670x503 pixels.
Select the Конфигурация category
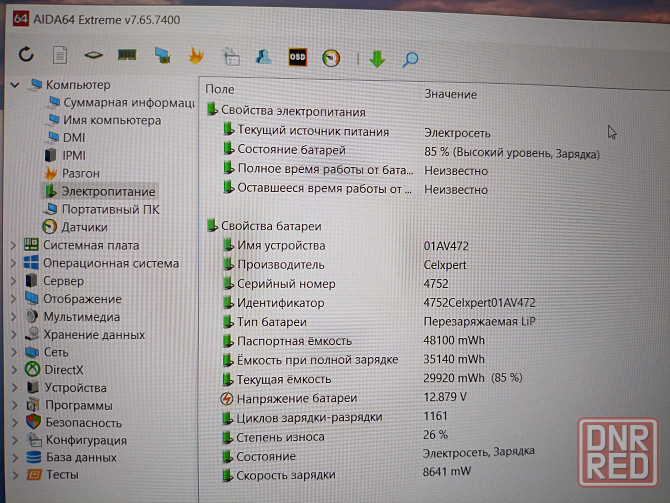tap(77, 440)
